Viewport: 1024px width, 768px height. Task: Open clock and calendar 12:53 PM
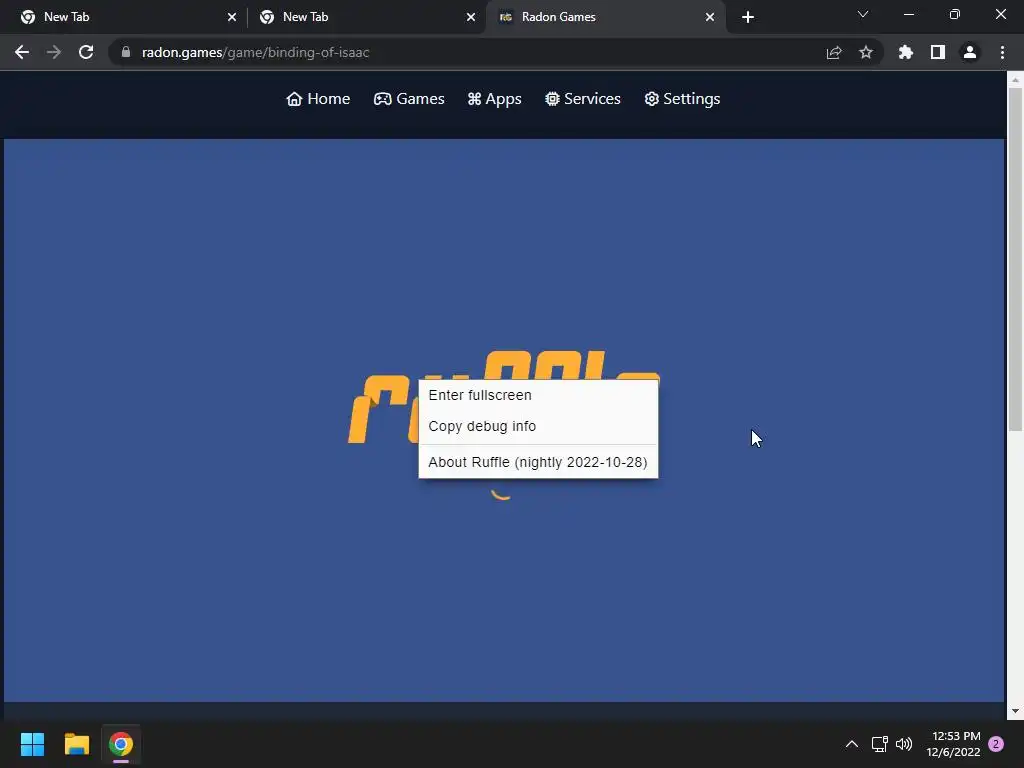[953, 744]
